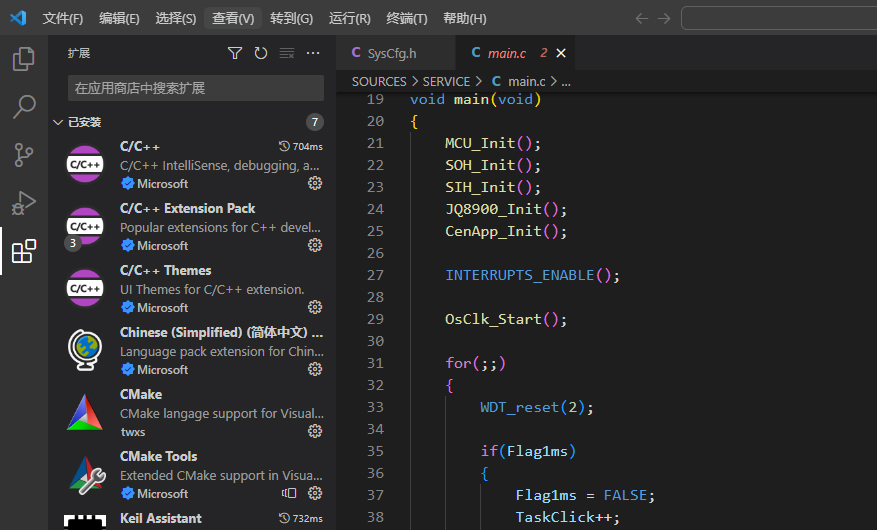
Task: Open extensions panel more actions menu
Action: [x=313, y=53]
